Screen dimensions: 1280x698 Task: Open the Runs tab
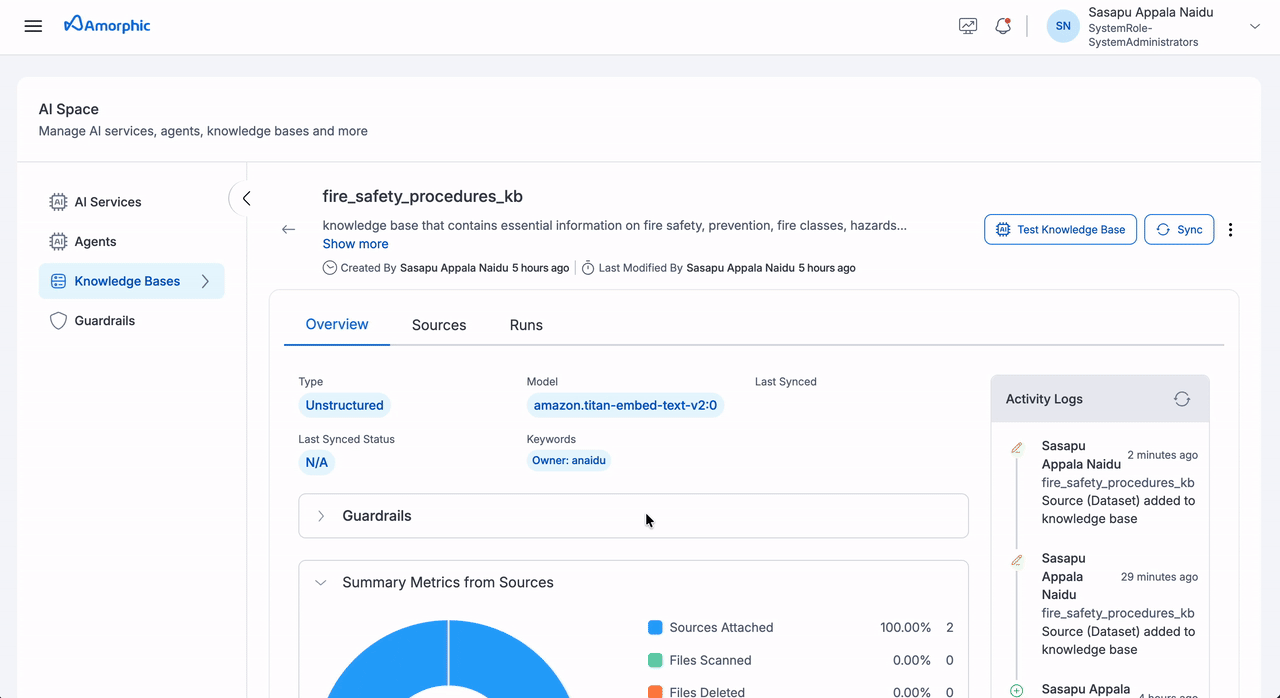pyautogui.click(x=526, y=324)
